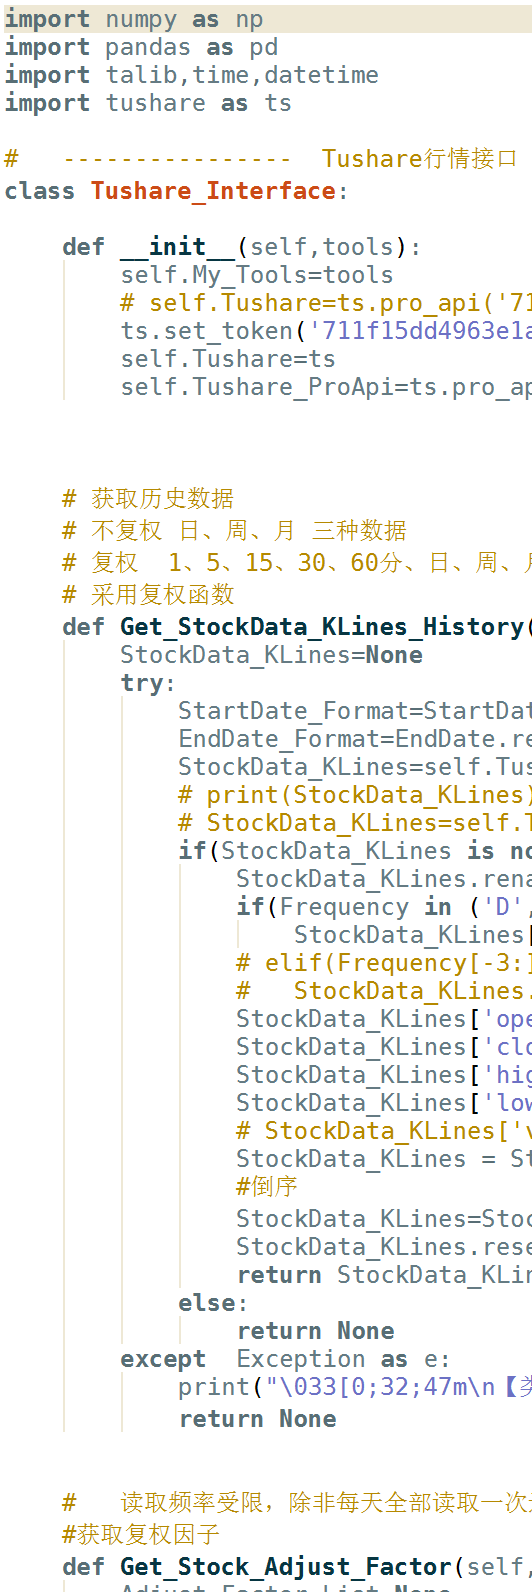Screen dimensions: 532x1592
Task: Click the '#获取复权因子' comment line
Action: tap(141, 1534)
